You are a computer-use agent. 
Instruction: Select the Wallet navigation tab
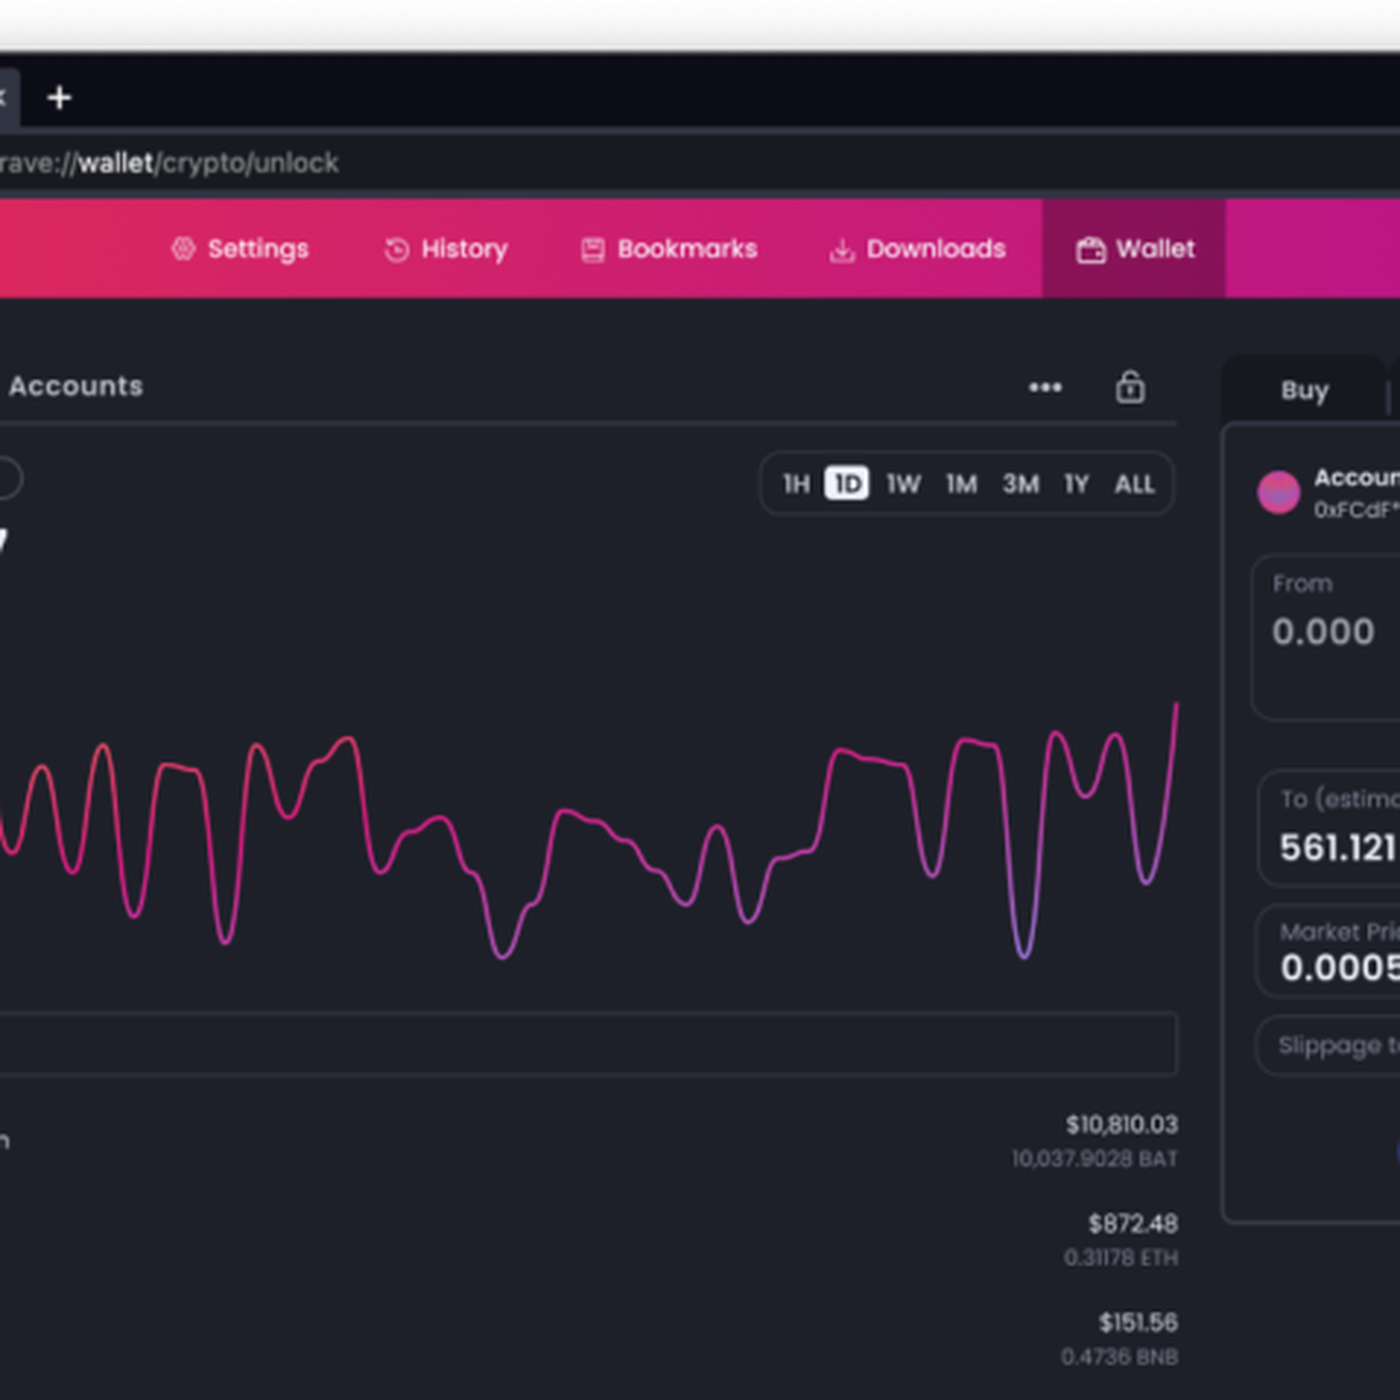[1134, 249]
